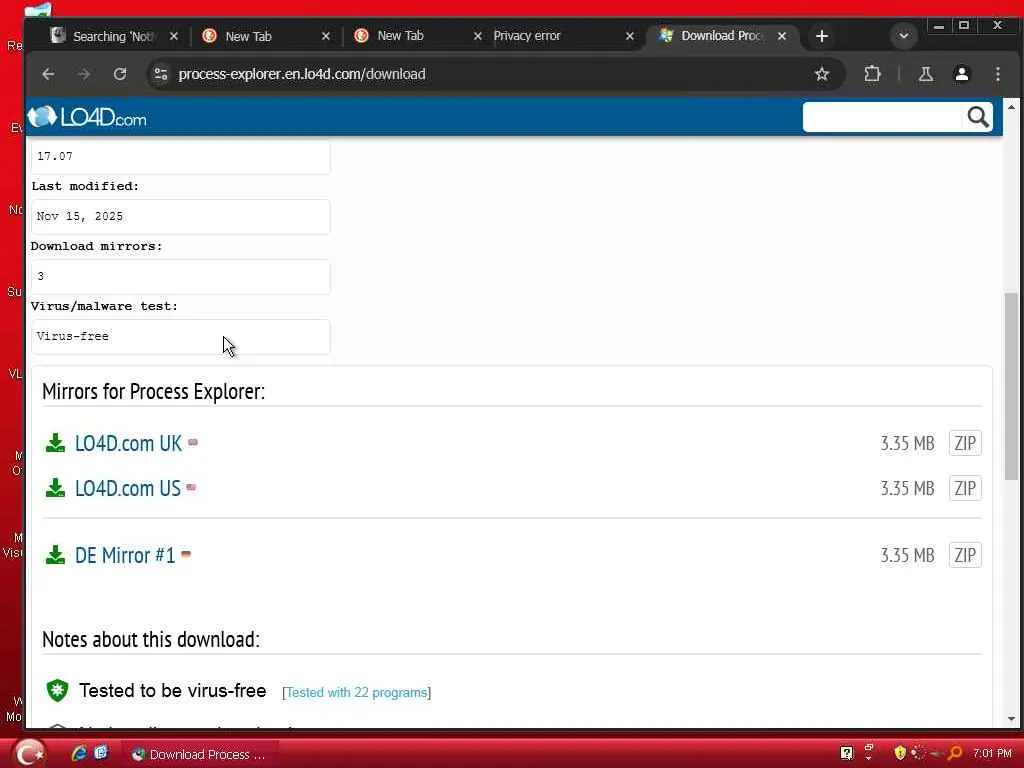Image resolution: width=1024 pixels, height=768 pixels.
Task: Click the scrollbar up arrow
Action: pos(1011,106)
